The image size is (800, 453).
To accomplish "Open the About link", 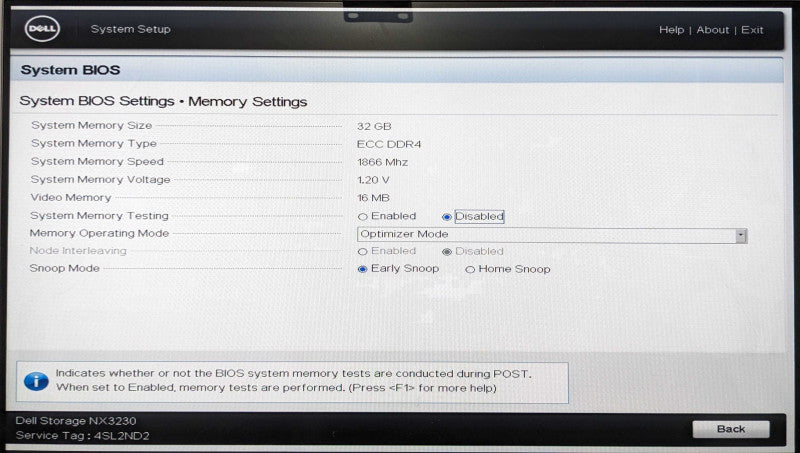I will click(712, 30).
